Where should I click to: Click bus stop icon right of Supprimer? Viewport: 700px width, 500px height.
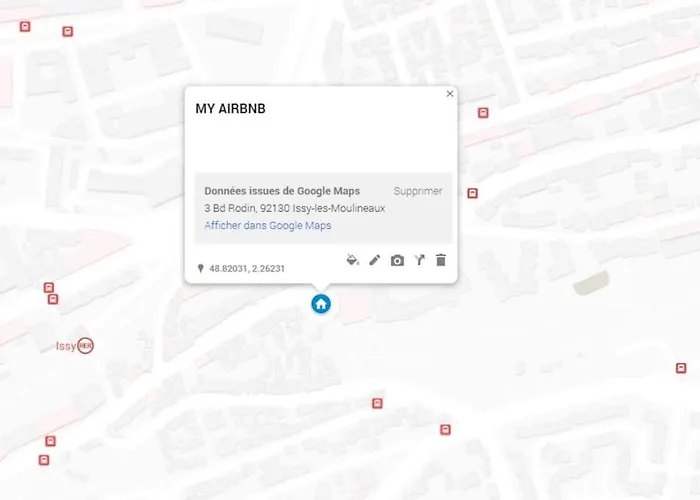tap(473, 193)
